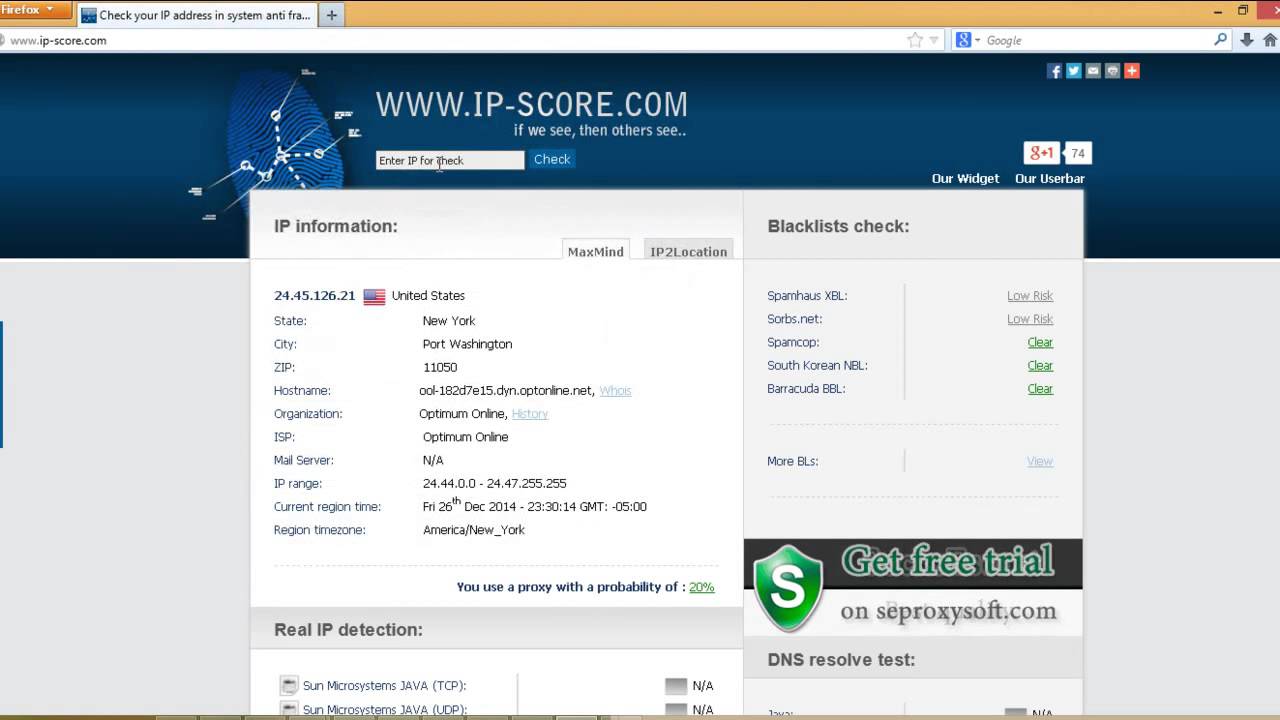Click the America/New_York timezone value
The width and height of the screenshot is (1280, 720).
474,530
